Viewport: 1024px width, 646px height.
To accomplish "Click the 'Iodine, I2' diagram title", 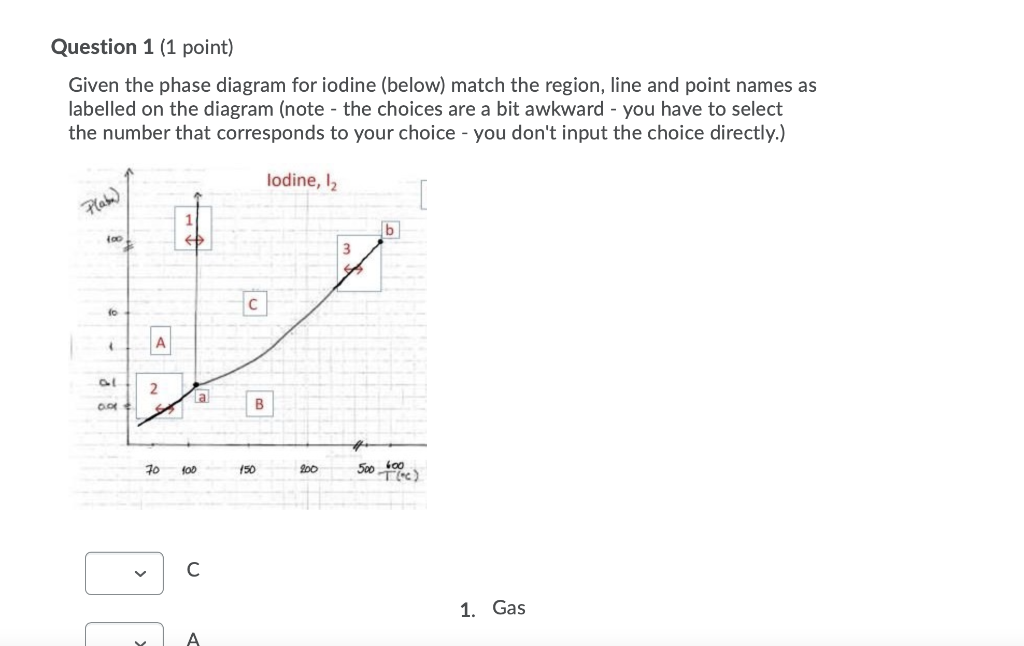I will [x=301, y=180].
